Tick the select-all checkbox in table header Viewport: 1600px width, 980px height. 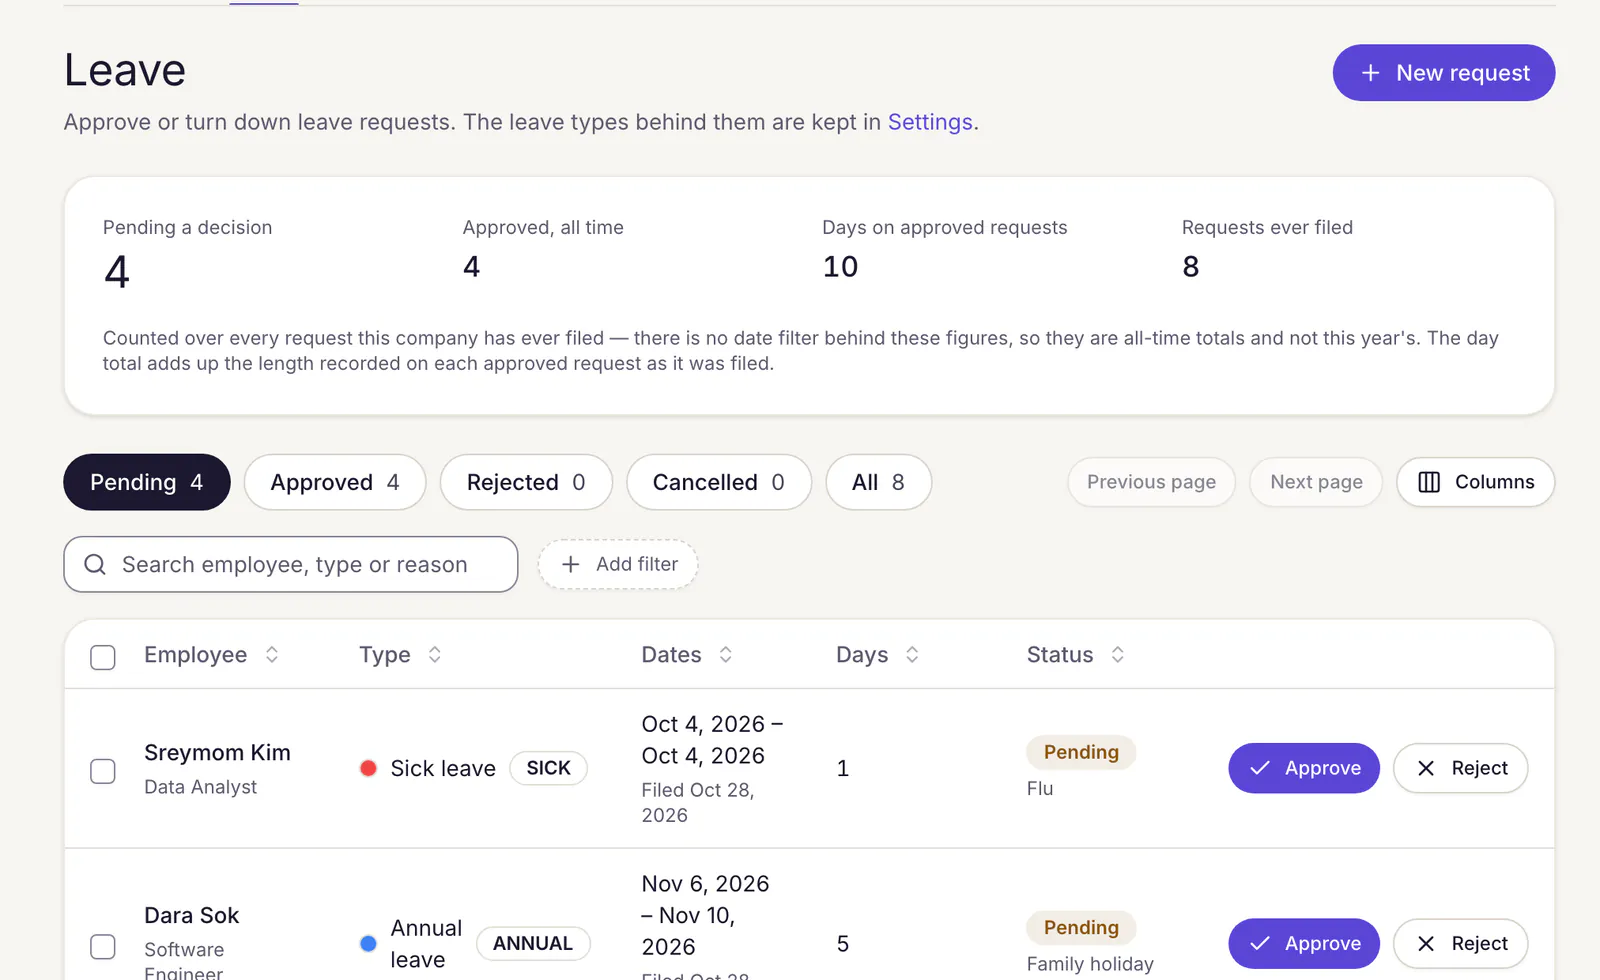click(103, 657)
